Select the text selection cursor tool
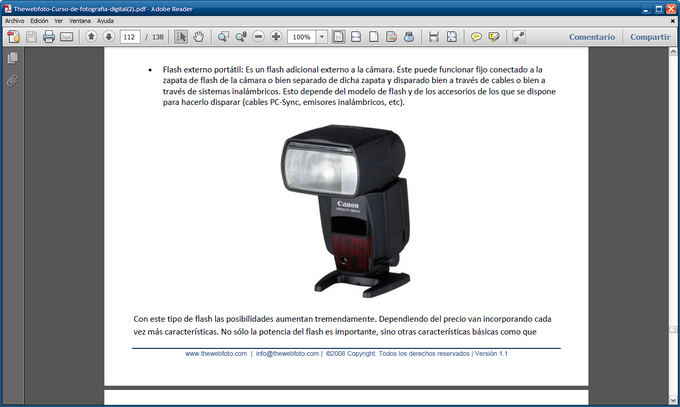This screenshot has height=407, width=680. point(181,37)
